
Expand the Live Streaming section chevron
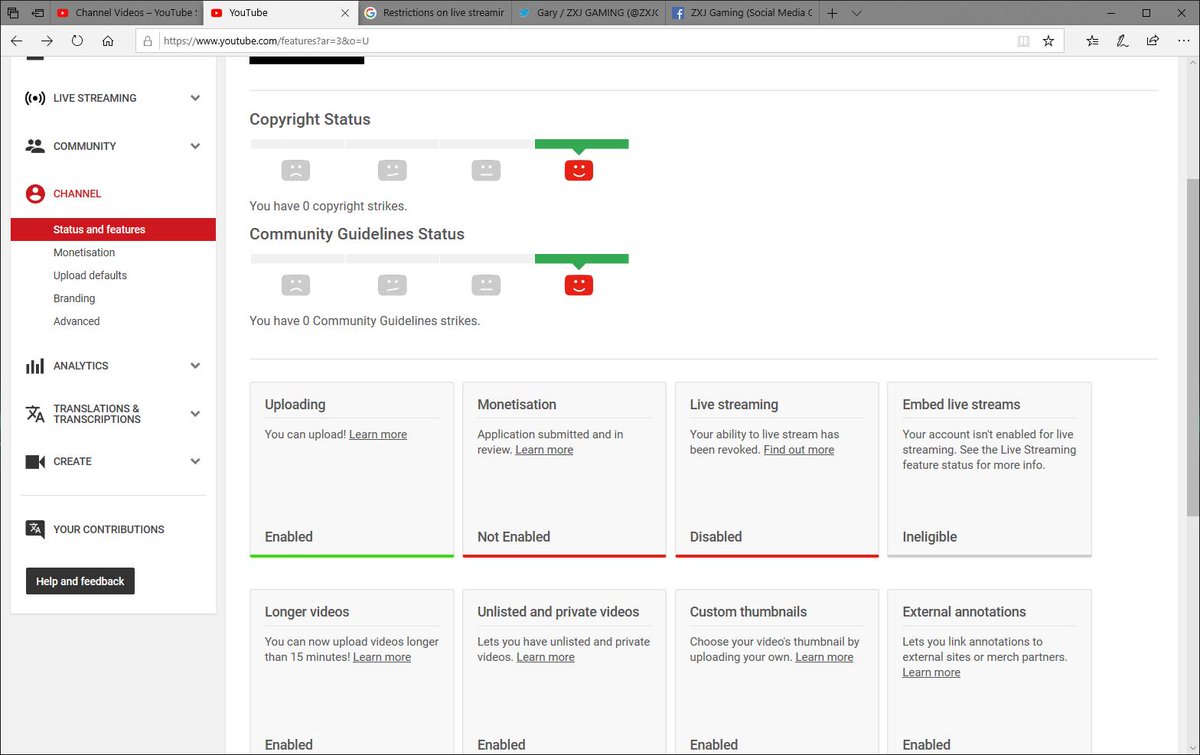coord(195,98)
